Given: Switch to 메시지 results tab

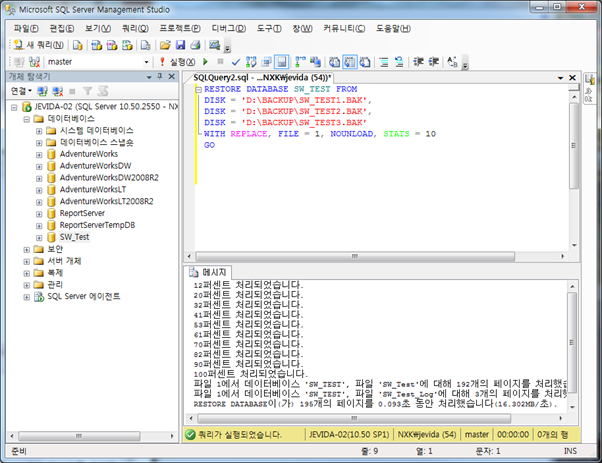Looking at the screenshot, I should pyautogui.click(x=208, y=272).
